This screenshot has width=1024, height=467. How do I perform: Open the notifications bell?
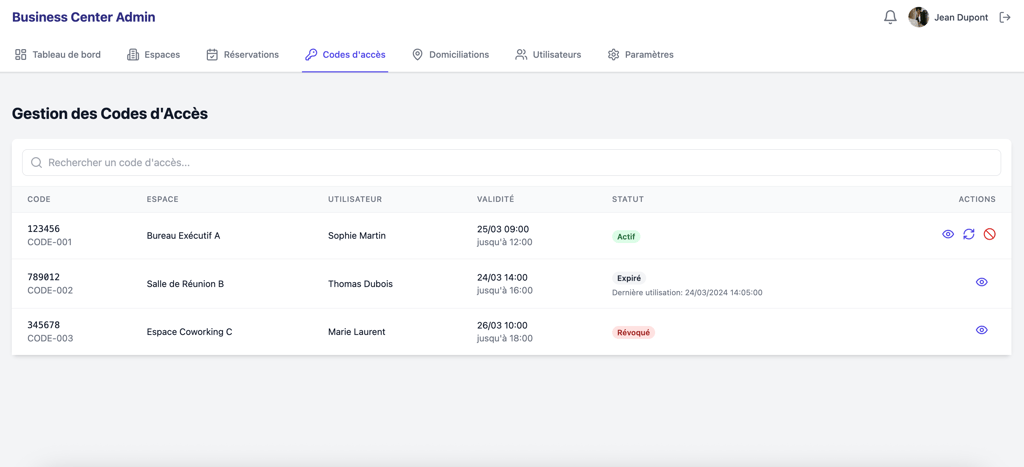pos(890,18)
